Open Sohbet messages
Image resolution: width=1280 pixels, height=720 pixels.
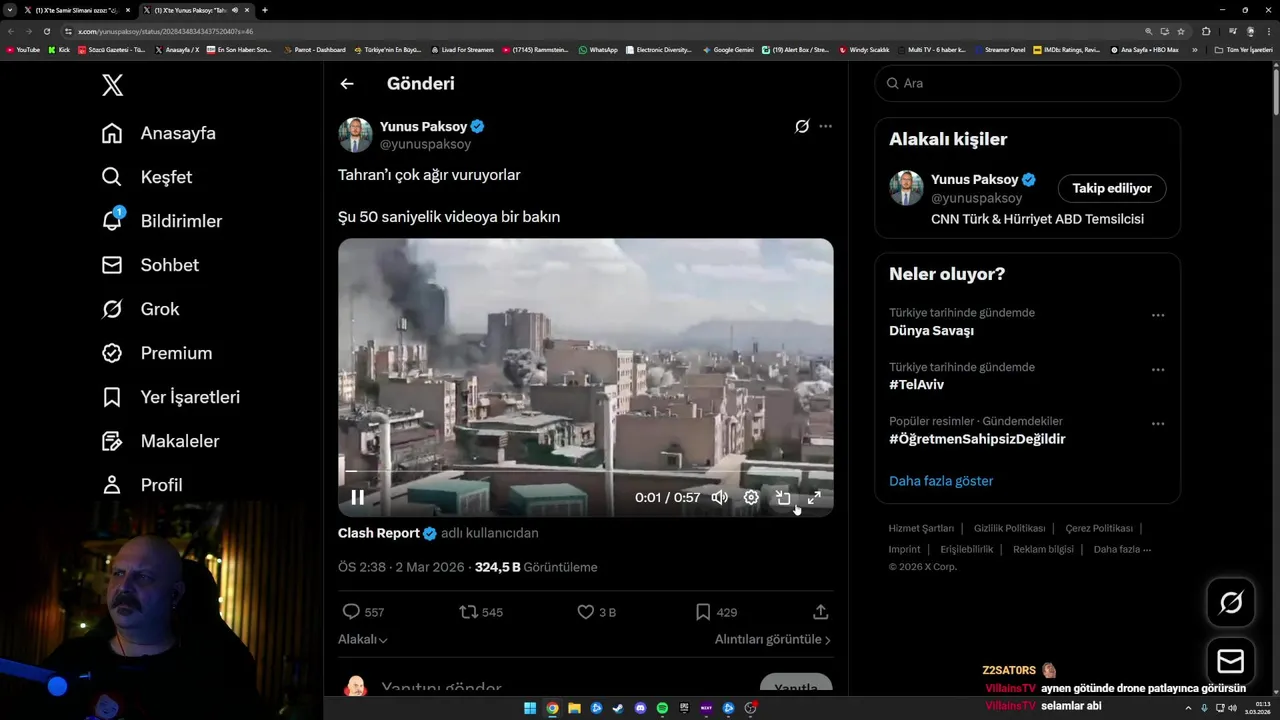[x=150, y=265]
